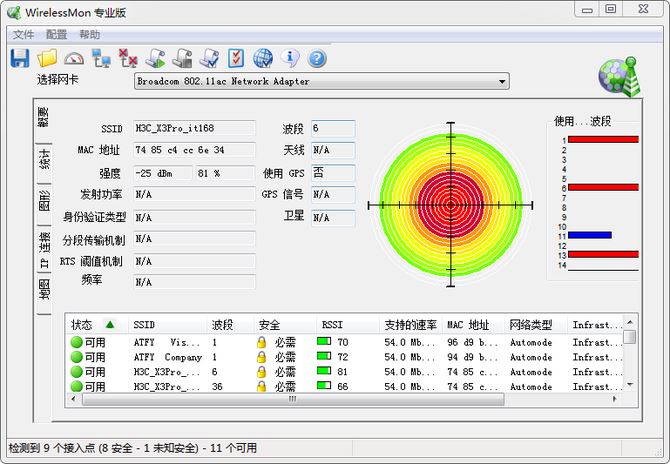Image resolution: width=670 pixels, height=464 pixels.
Task: Open the yellow folder icon in toolbar
Action: [47, 58]
